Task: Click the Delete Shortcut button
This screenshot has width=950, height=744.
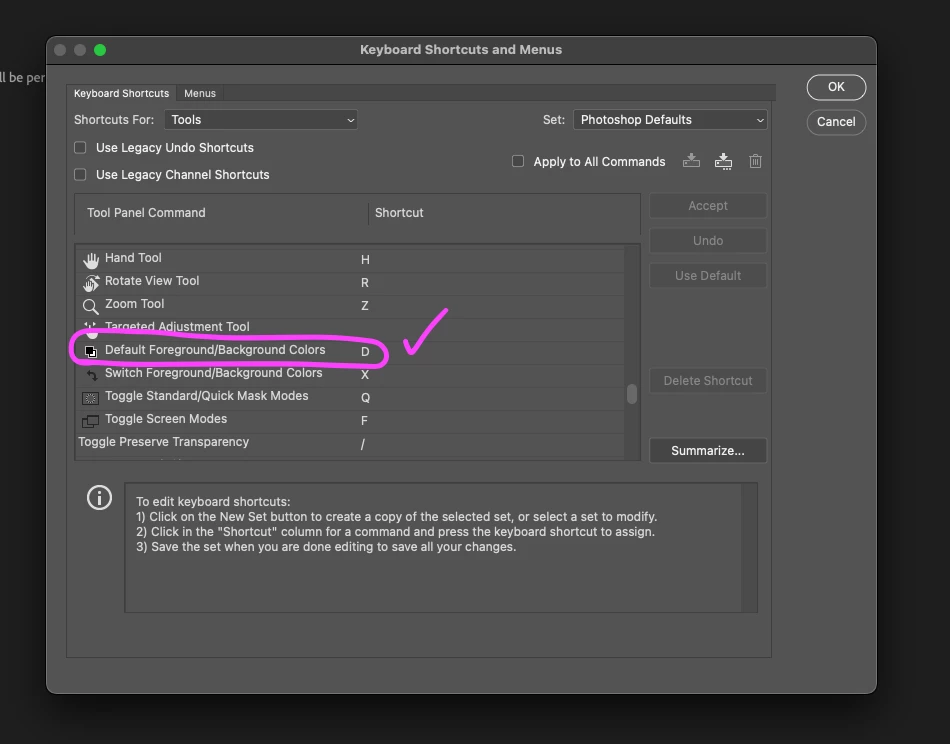Action: (708, 381)
